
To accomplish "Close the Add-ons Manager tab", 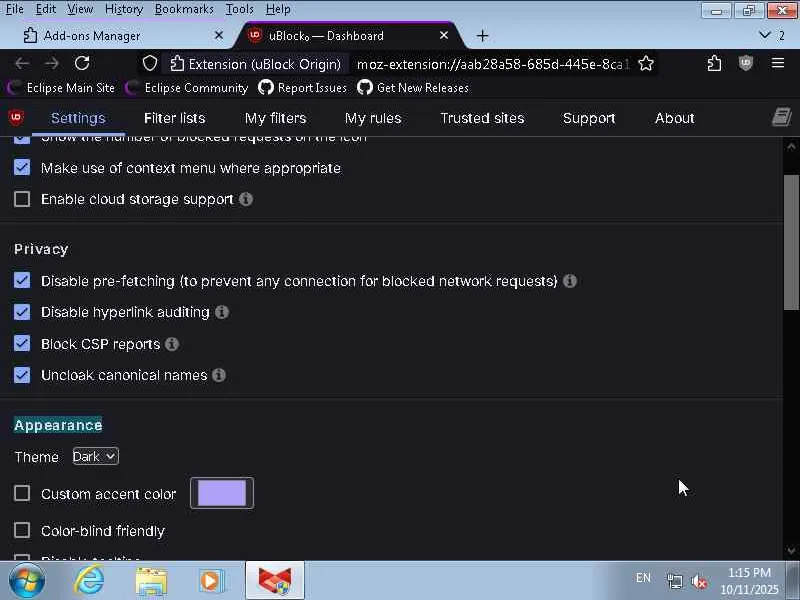I will click(x=219, y=35).
